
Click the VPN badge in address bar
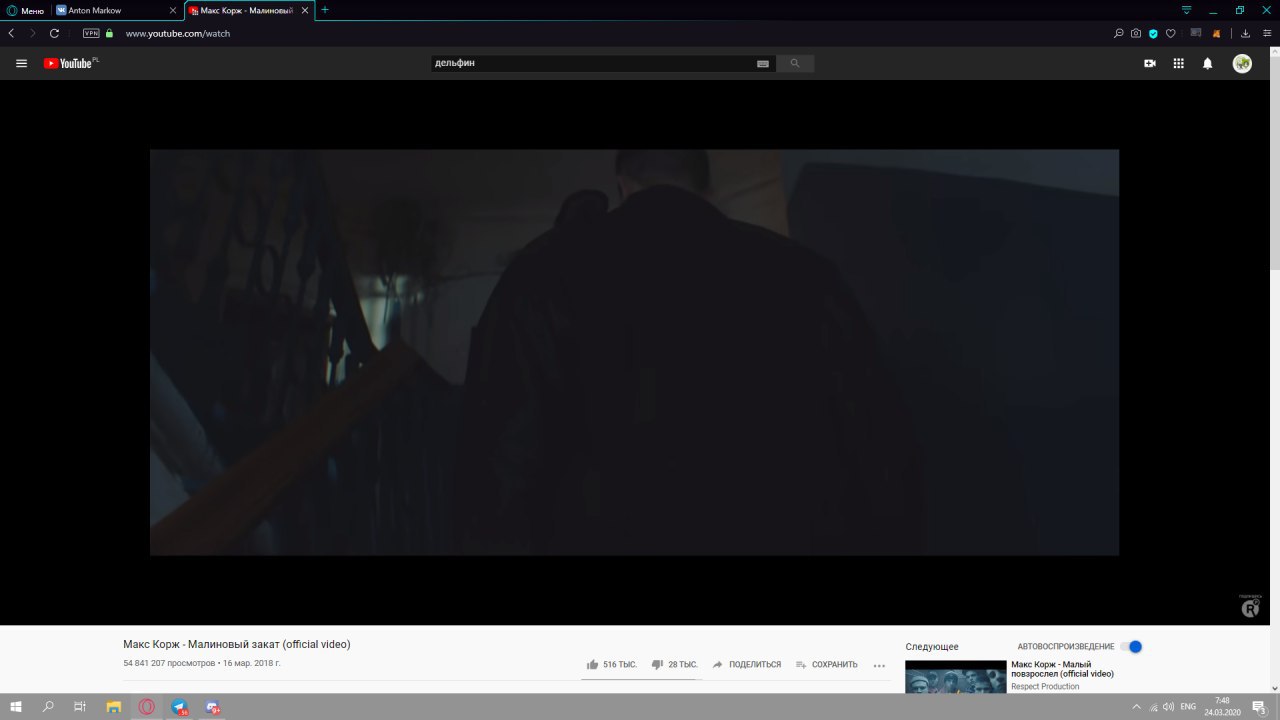coord(91,33)
